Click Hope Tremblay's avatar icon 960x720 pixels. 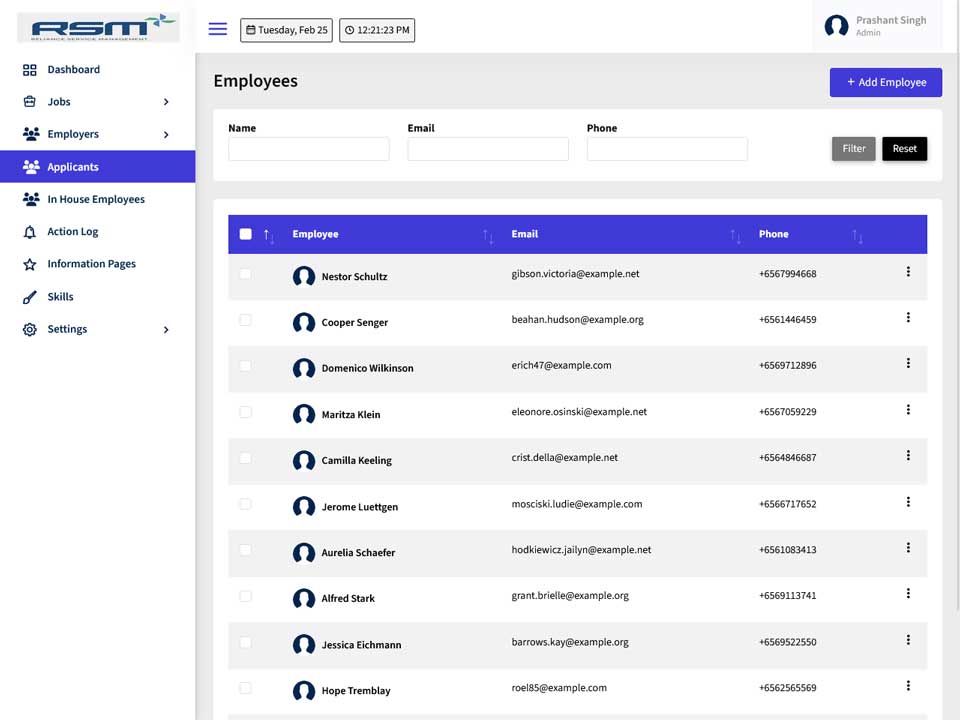point(304,691)
